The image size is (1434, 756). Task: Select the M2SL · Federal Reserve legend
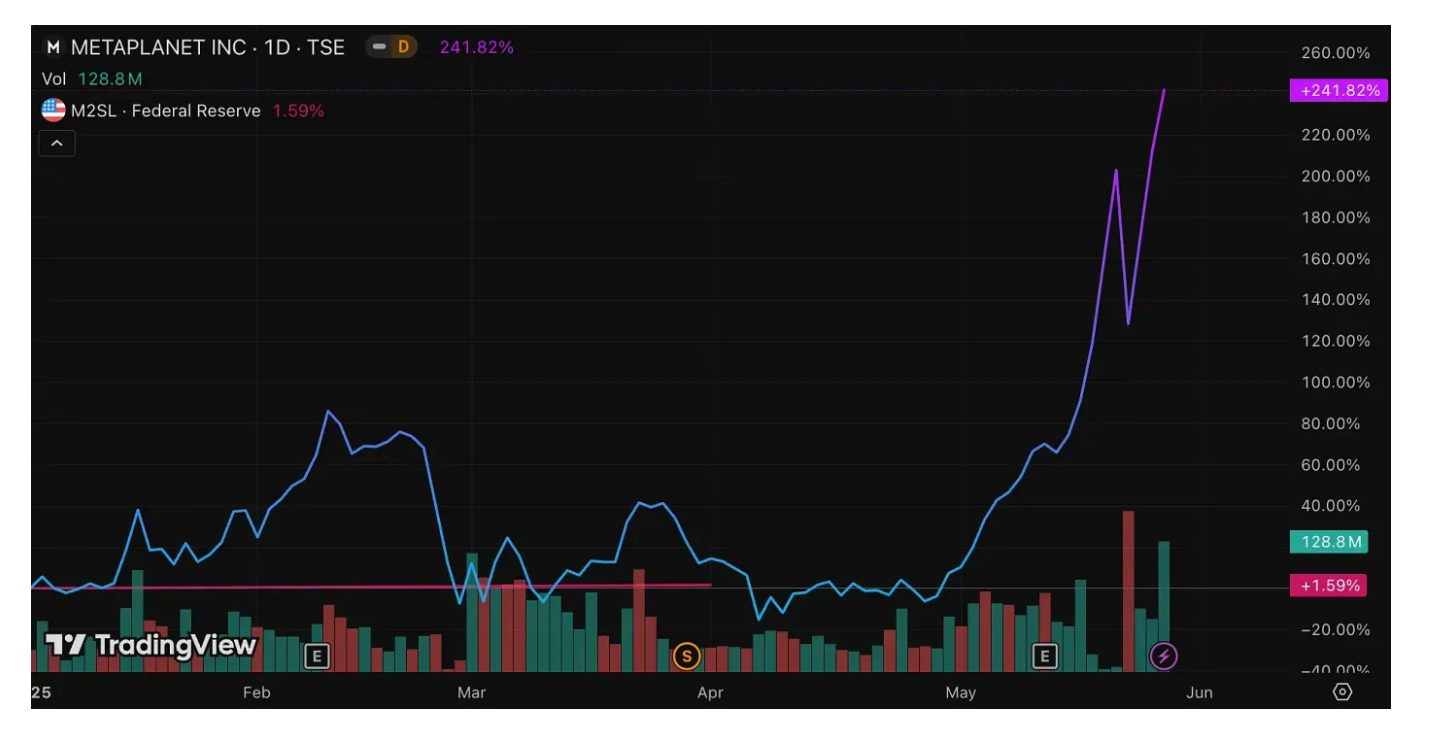pyautogui.click(x=165, y=111)
